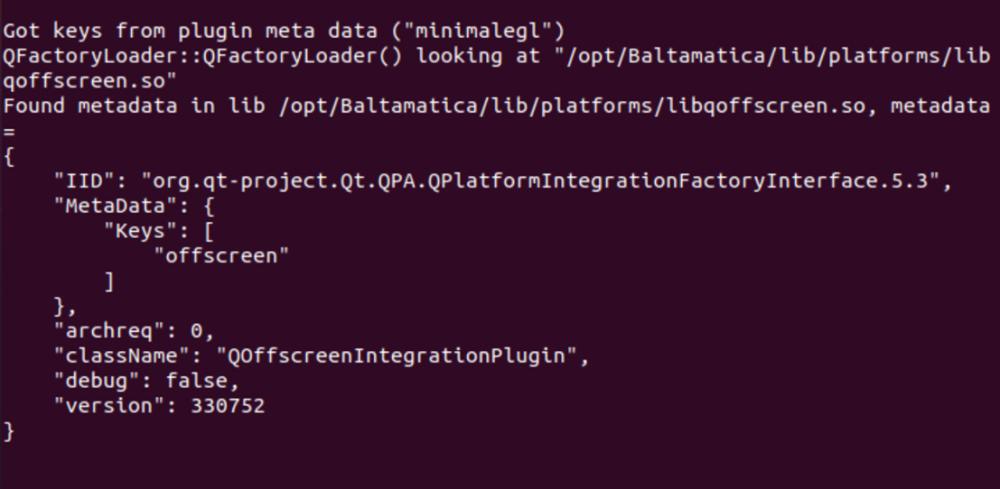Image resolution: width=1000 pixels, height=489 pixels.
Task: Click the lone equals sign line
Action: click(9, 130)
